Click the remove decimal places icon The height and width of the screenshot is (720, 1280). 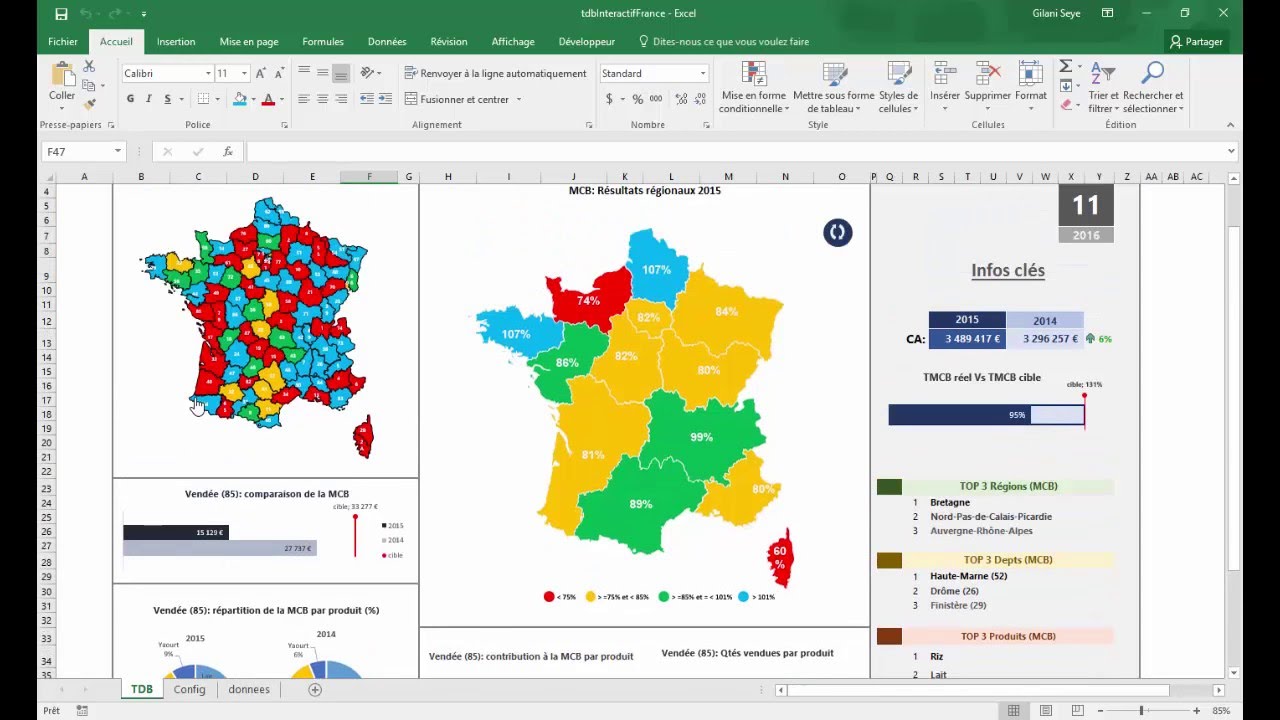click(699, 99)
